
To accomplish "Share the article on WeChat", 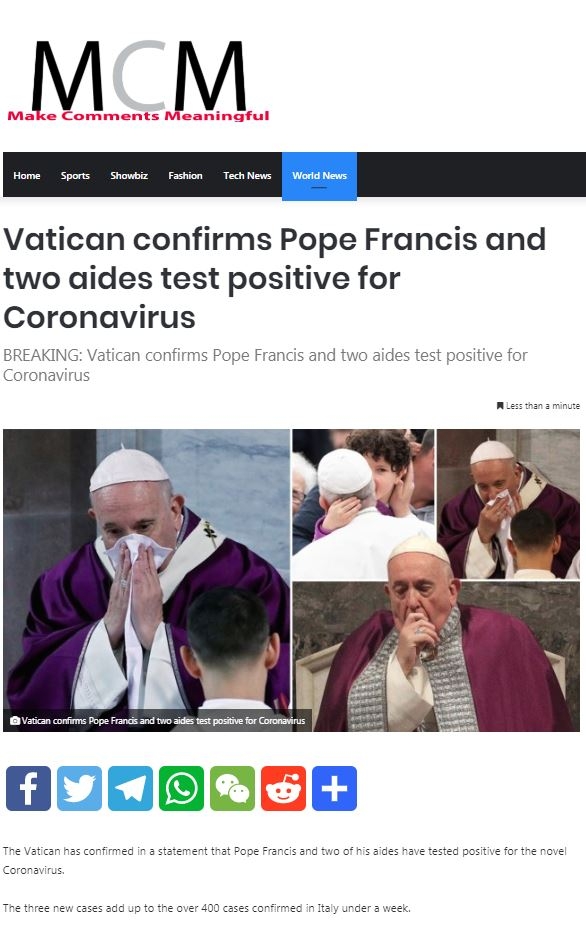I will [233, 788].
